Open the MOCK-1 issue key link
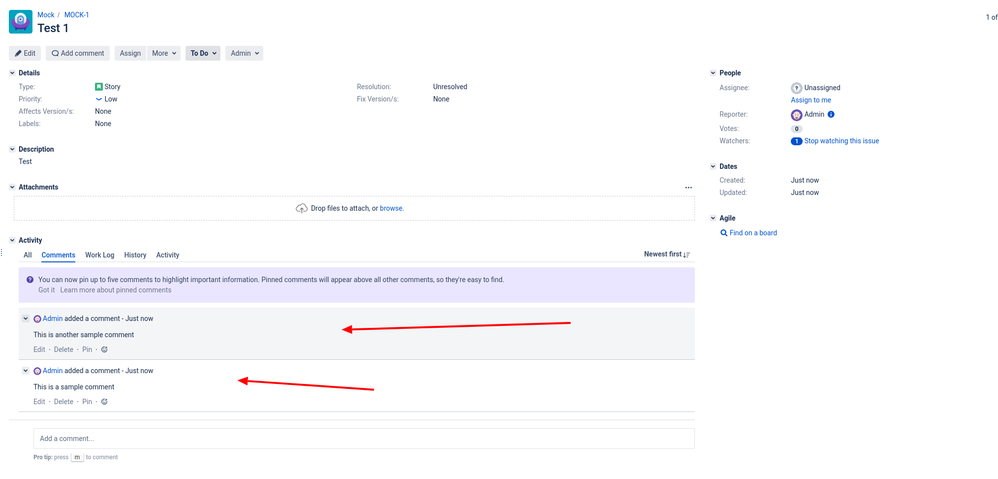Screen dimensions: 998x479 click(x=76, y=15)
